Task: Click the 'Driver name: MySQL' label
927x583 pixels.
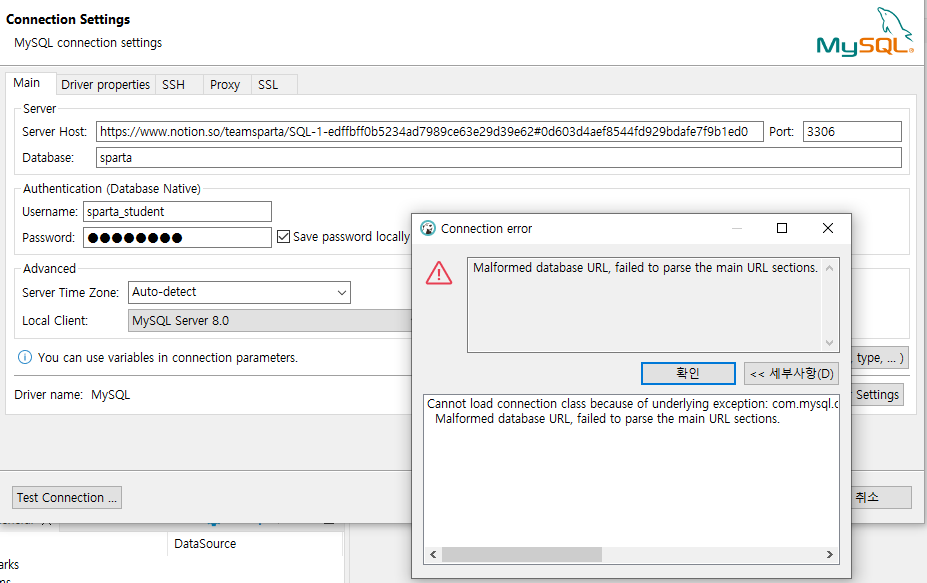Action: point(72,395)
